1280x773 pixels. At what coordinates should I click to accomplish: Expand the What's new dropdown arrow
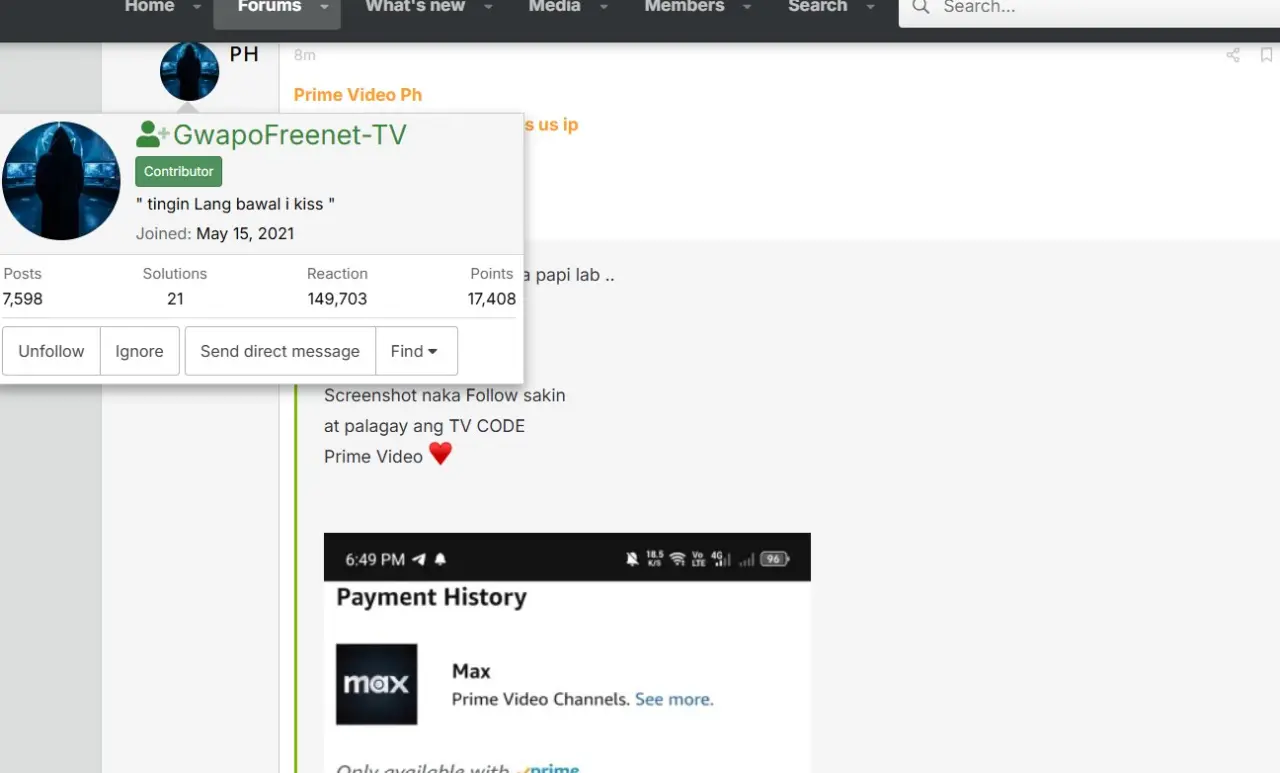click(488, 7)
